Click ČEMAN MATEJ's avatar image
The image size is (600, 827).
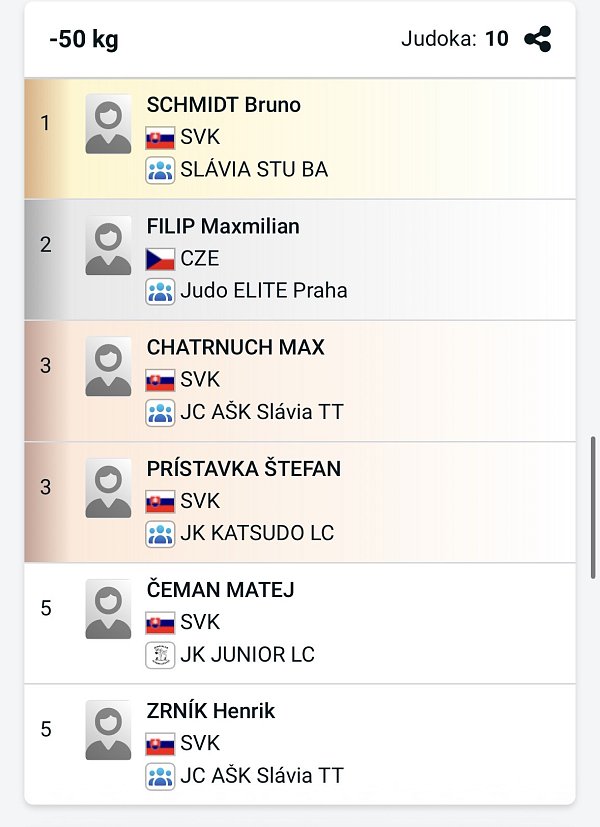tap(108, 609)
